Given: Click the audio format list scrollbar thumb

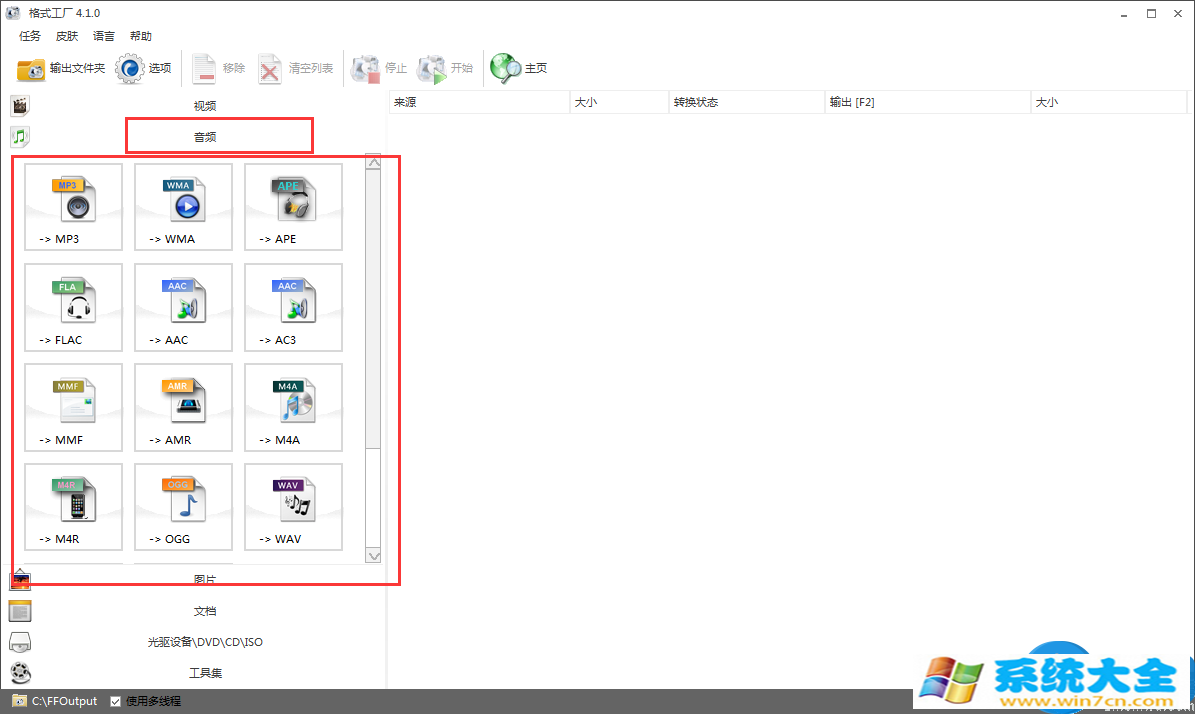Looking at the screenshot, I should (373, 309).
